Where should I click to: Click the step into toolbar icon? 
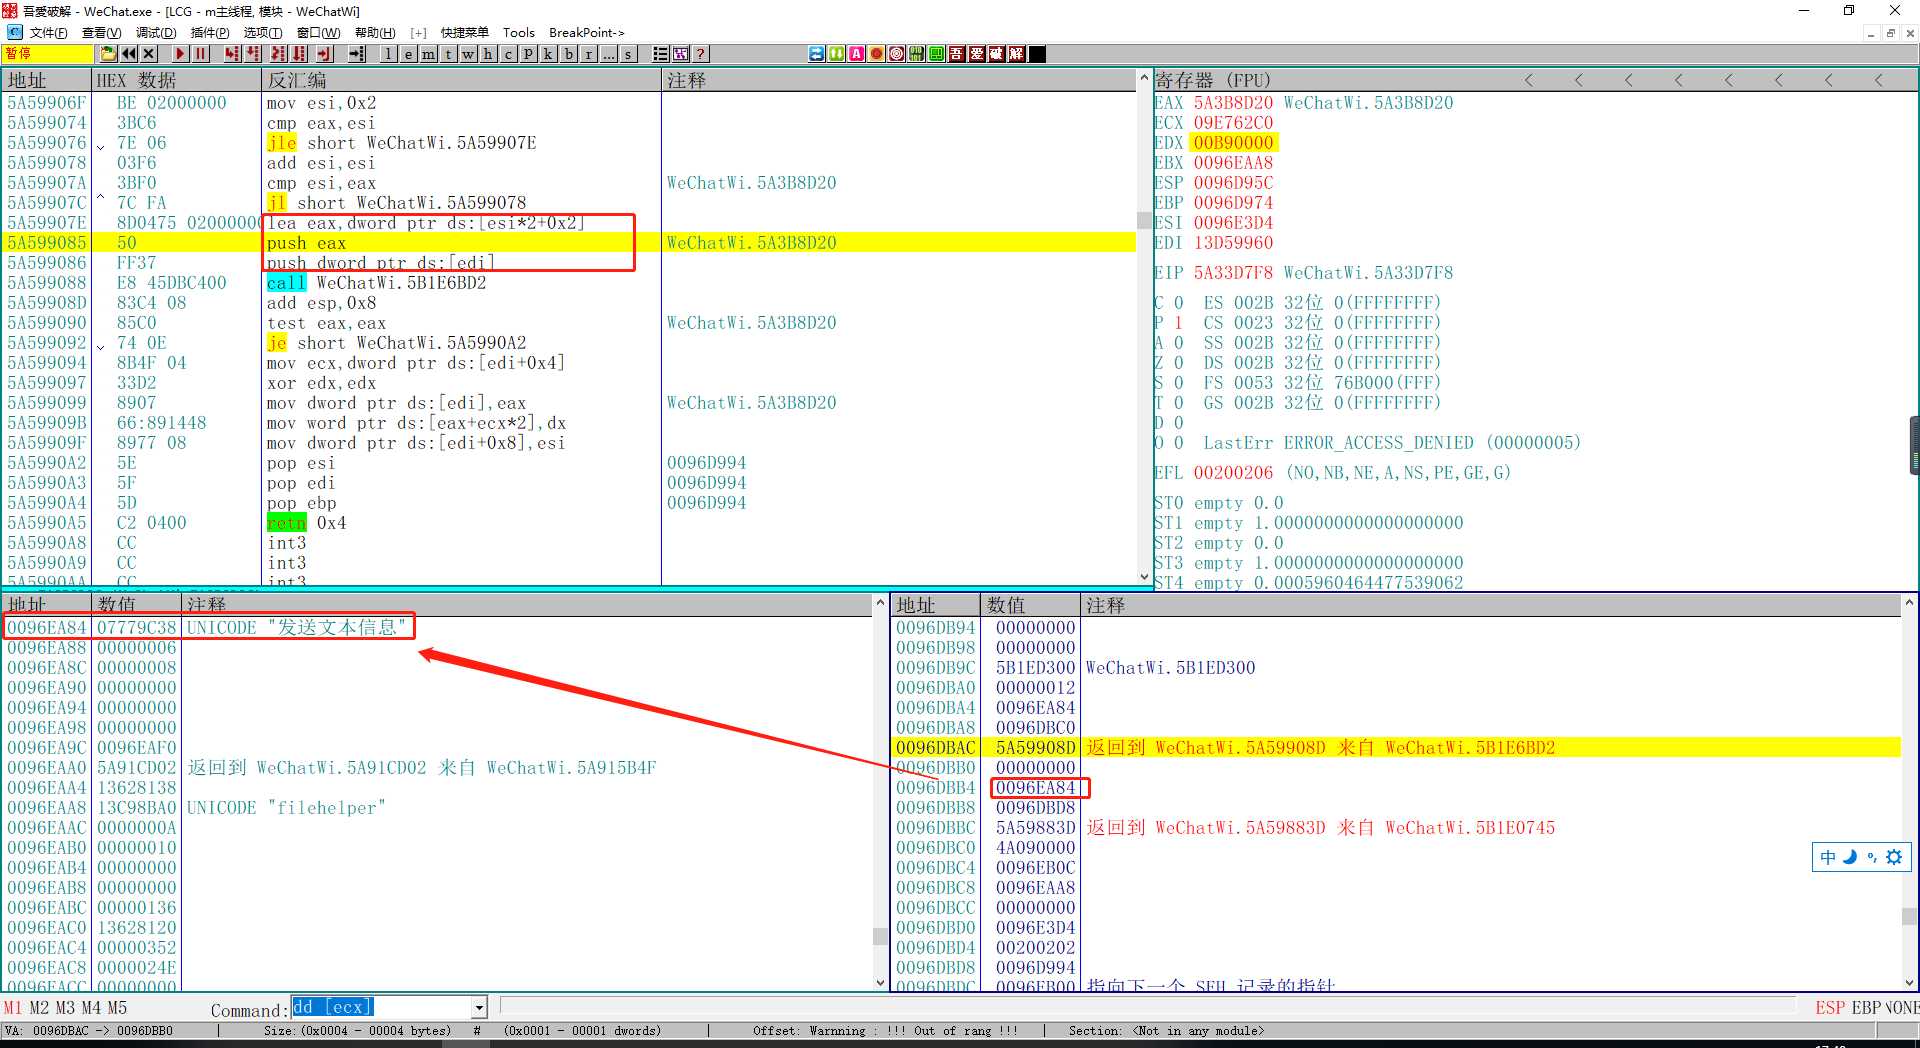click(232, 54)
